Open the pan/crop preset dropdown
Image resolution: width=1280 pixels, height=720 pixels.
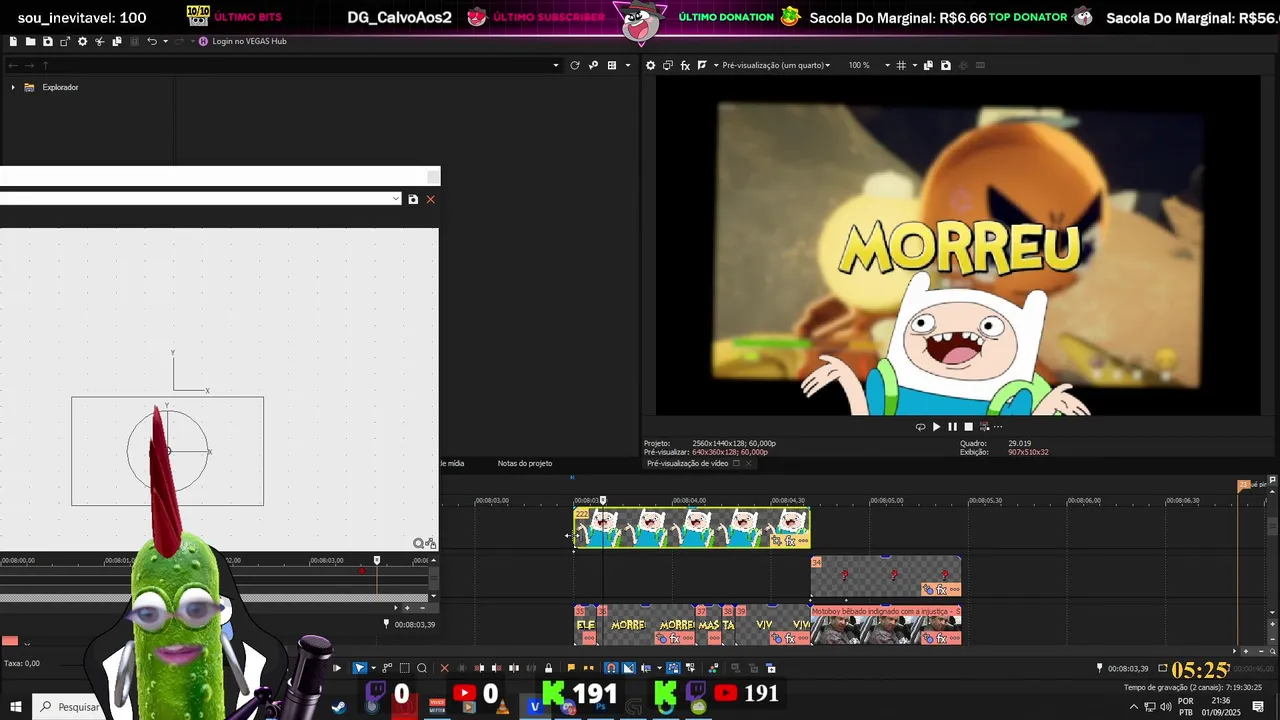tap(396, 199)
